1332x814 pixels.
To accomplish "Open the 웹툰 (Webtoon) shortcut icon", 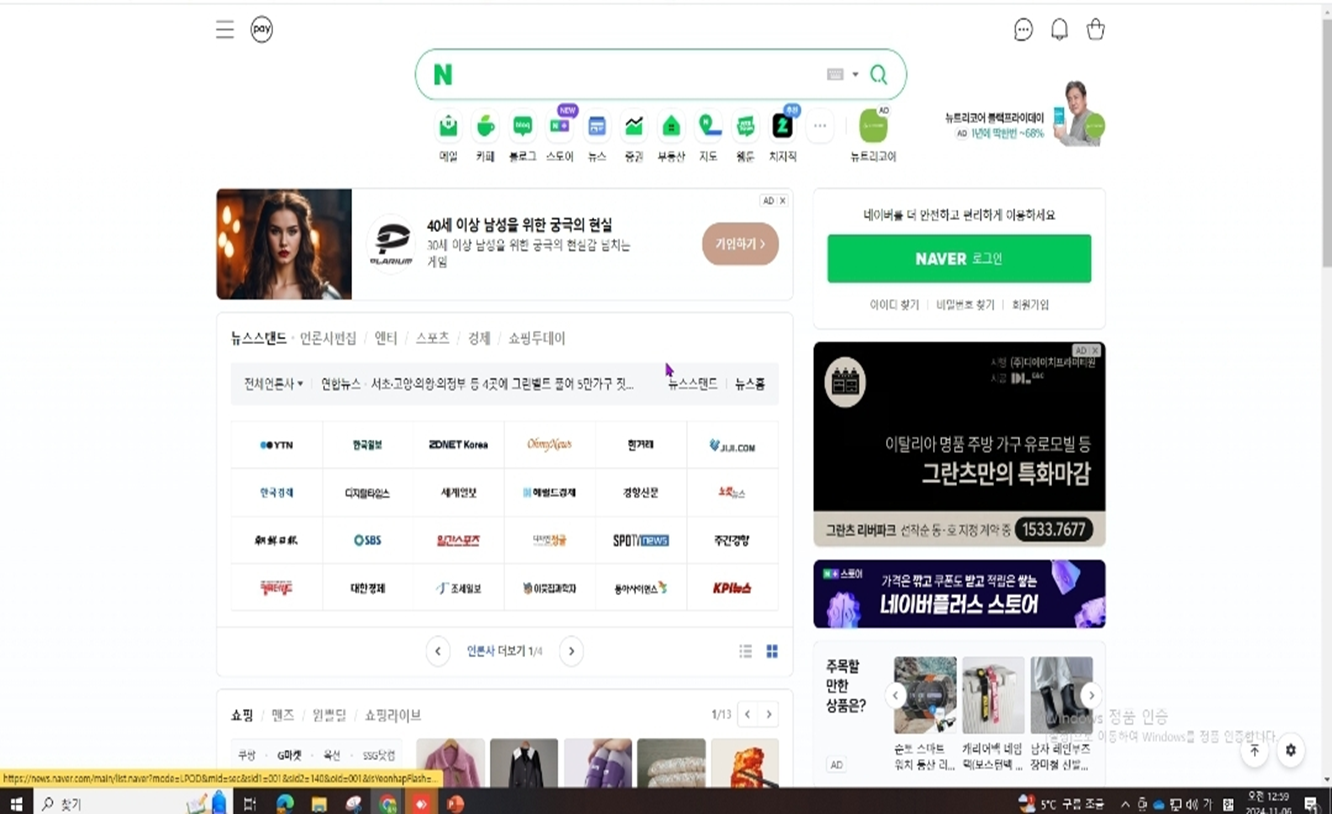I will pos(746,126).
